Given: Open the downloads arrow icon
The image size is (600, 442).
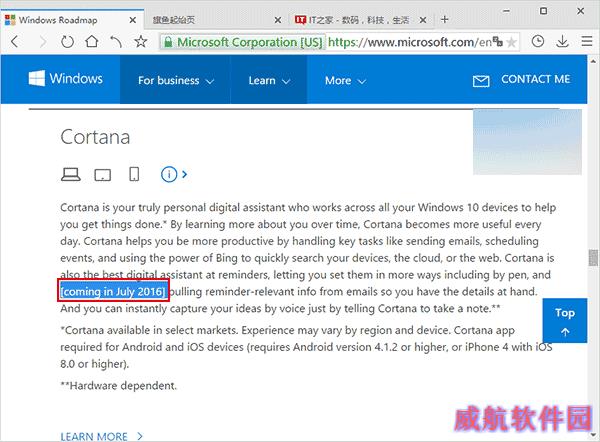Looking at the screenshot, I should coord(562,41).
